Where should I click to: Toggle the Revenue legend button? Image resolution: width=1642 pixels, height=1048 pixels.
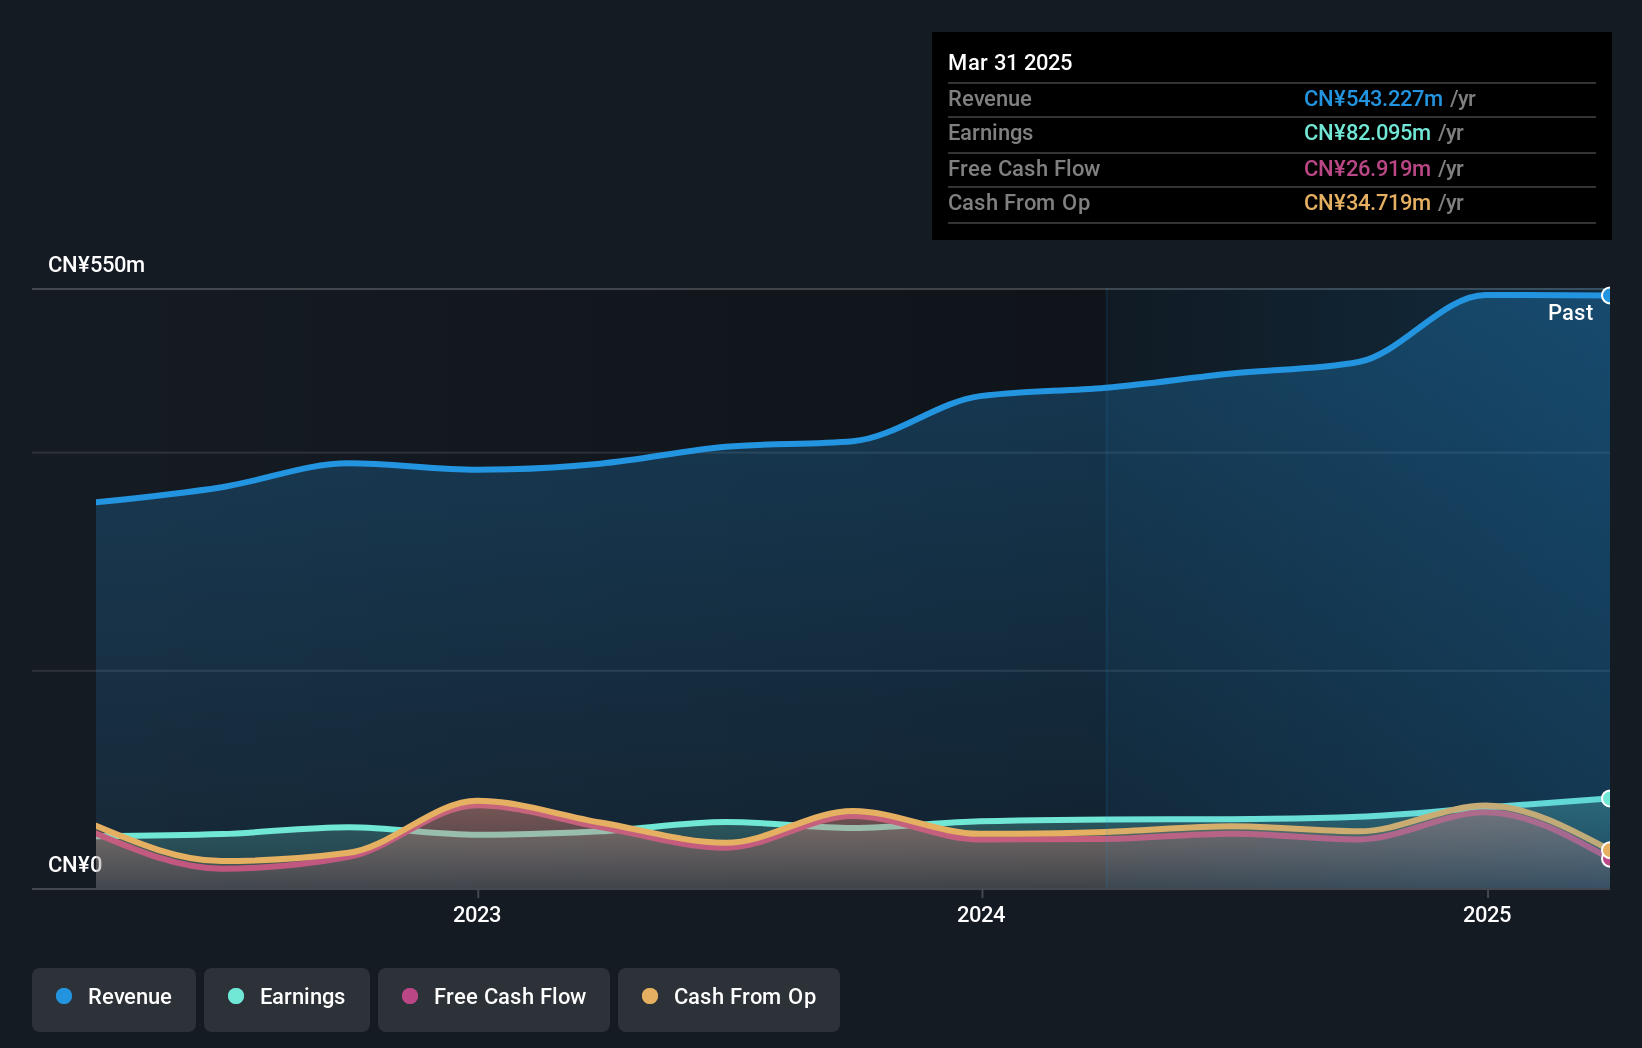tap(114, 999)
